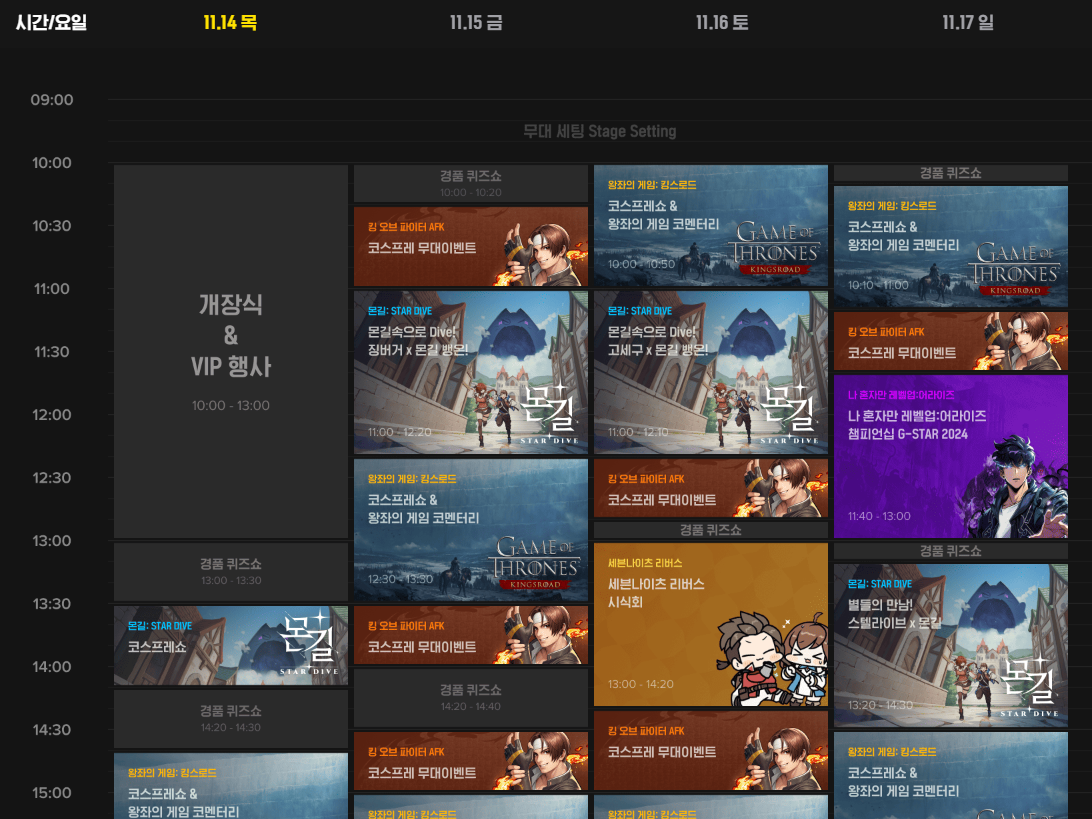This screenshot has height=819, width=1092.
Task: Open the 왕좌의 게임 코멘터리 10:00-10:50 card
Action: click(x=711, y=226)
